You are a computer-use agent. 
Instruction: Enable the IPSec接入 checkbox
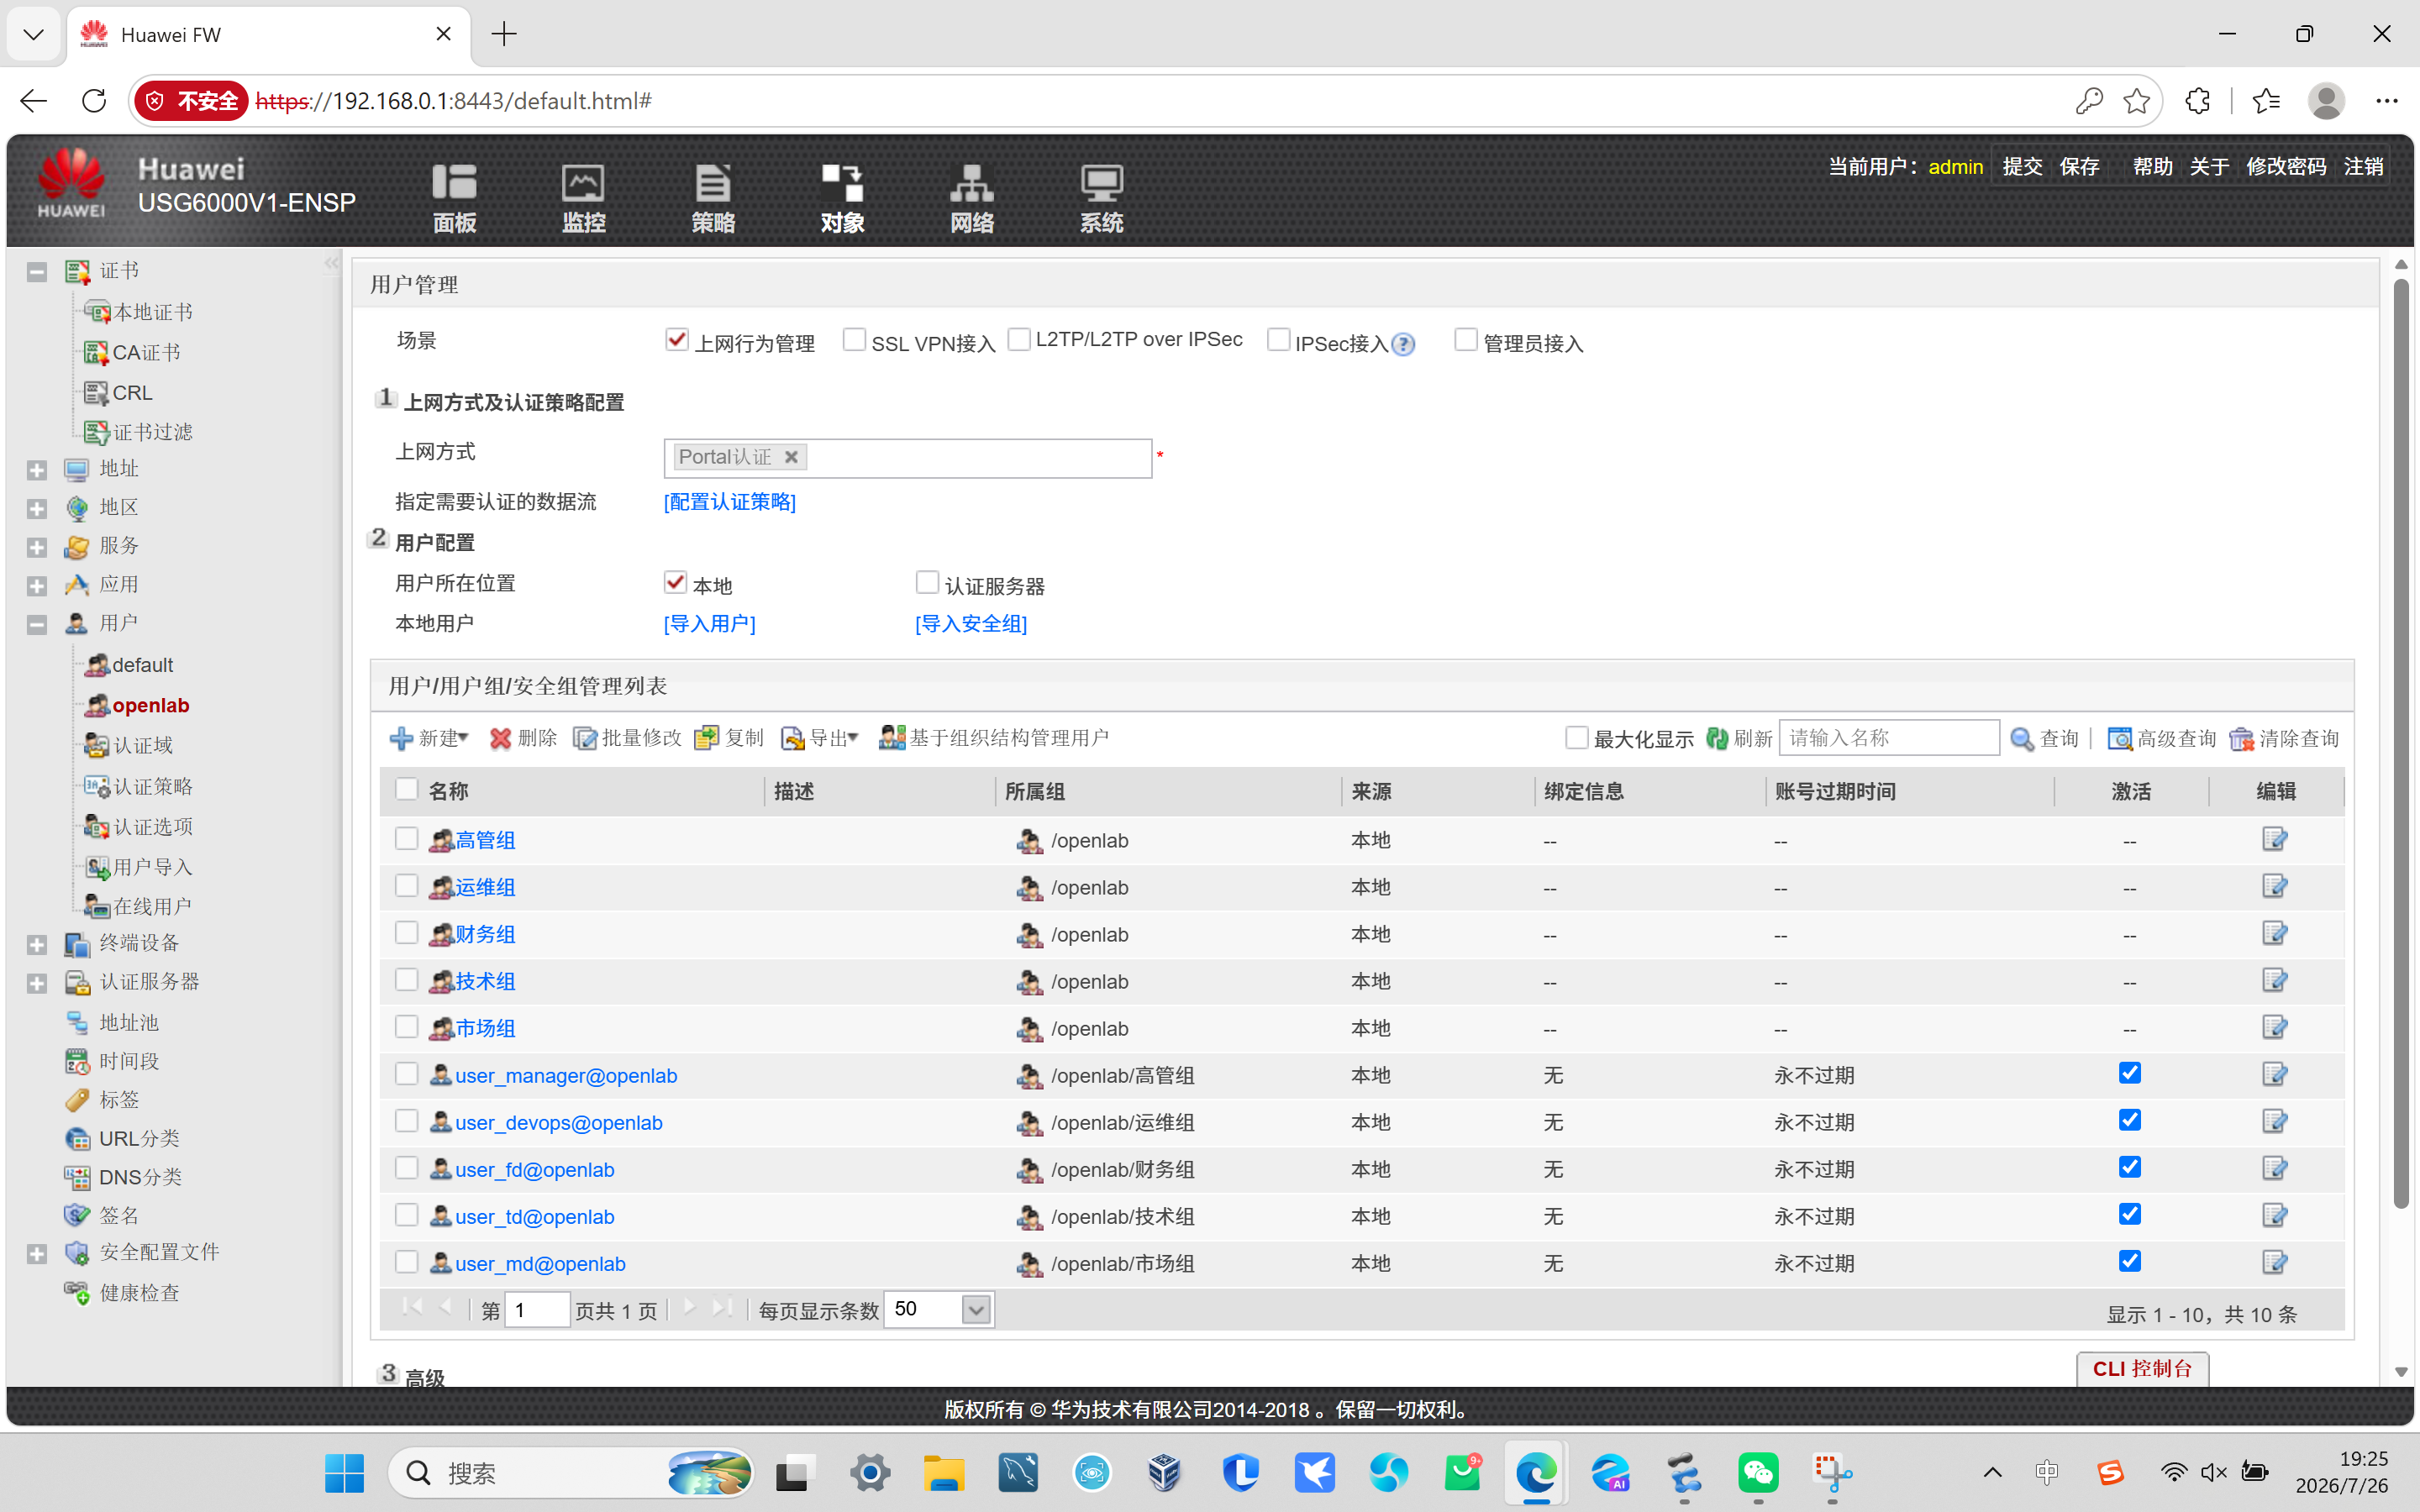[1278, 340]
